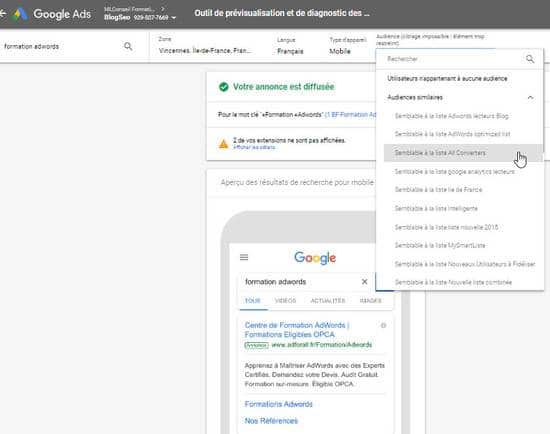The height and width of the screenshot is (434, 550).
Task: Click the ad display URL www.adforall.fr
Action: (x=322, y=345)
